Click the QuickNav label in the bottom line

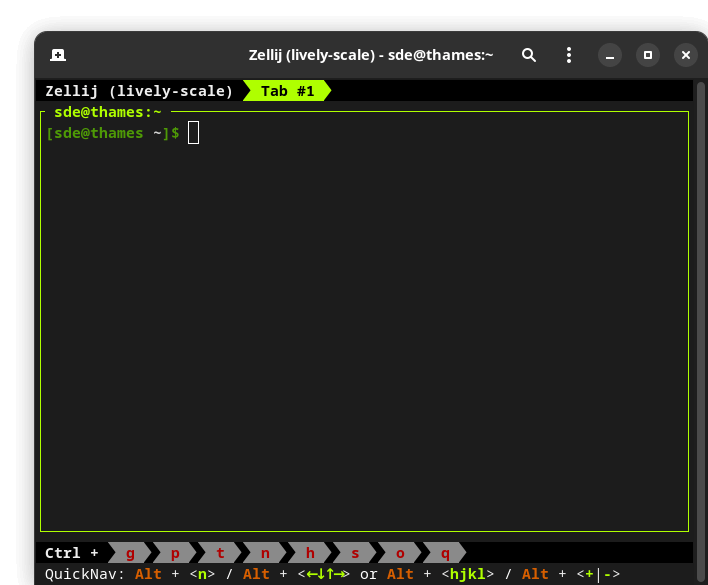[x=84, y=574]
